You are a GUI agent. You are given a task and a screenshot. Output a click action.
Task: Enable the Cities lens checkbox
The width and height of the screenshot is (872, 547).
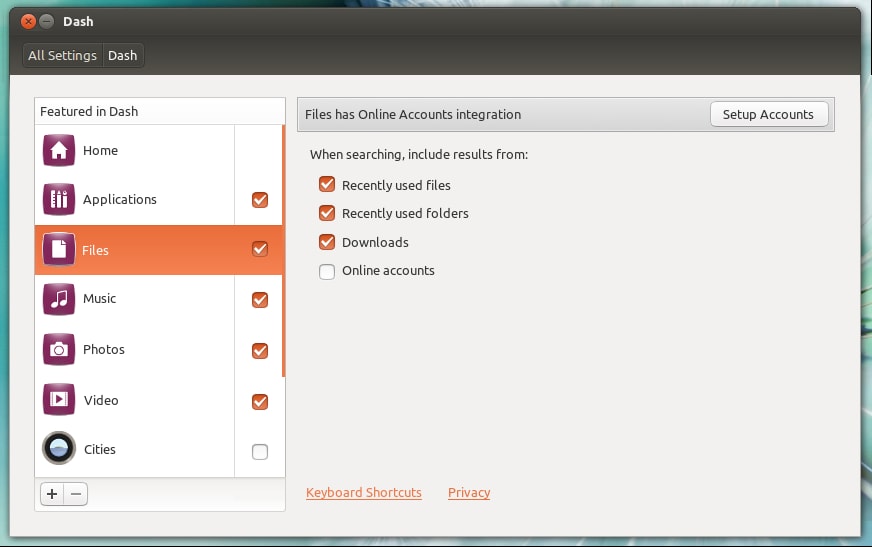click(260, 451)
